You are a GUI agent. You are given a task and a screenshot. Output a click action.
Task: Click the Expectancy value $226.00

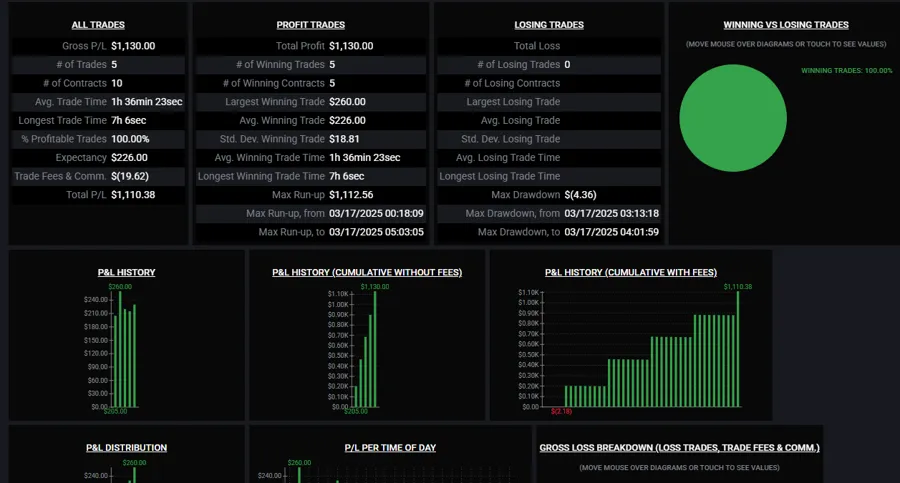tap(129, 157)
